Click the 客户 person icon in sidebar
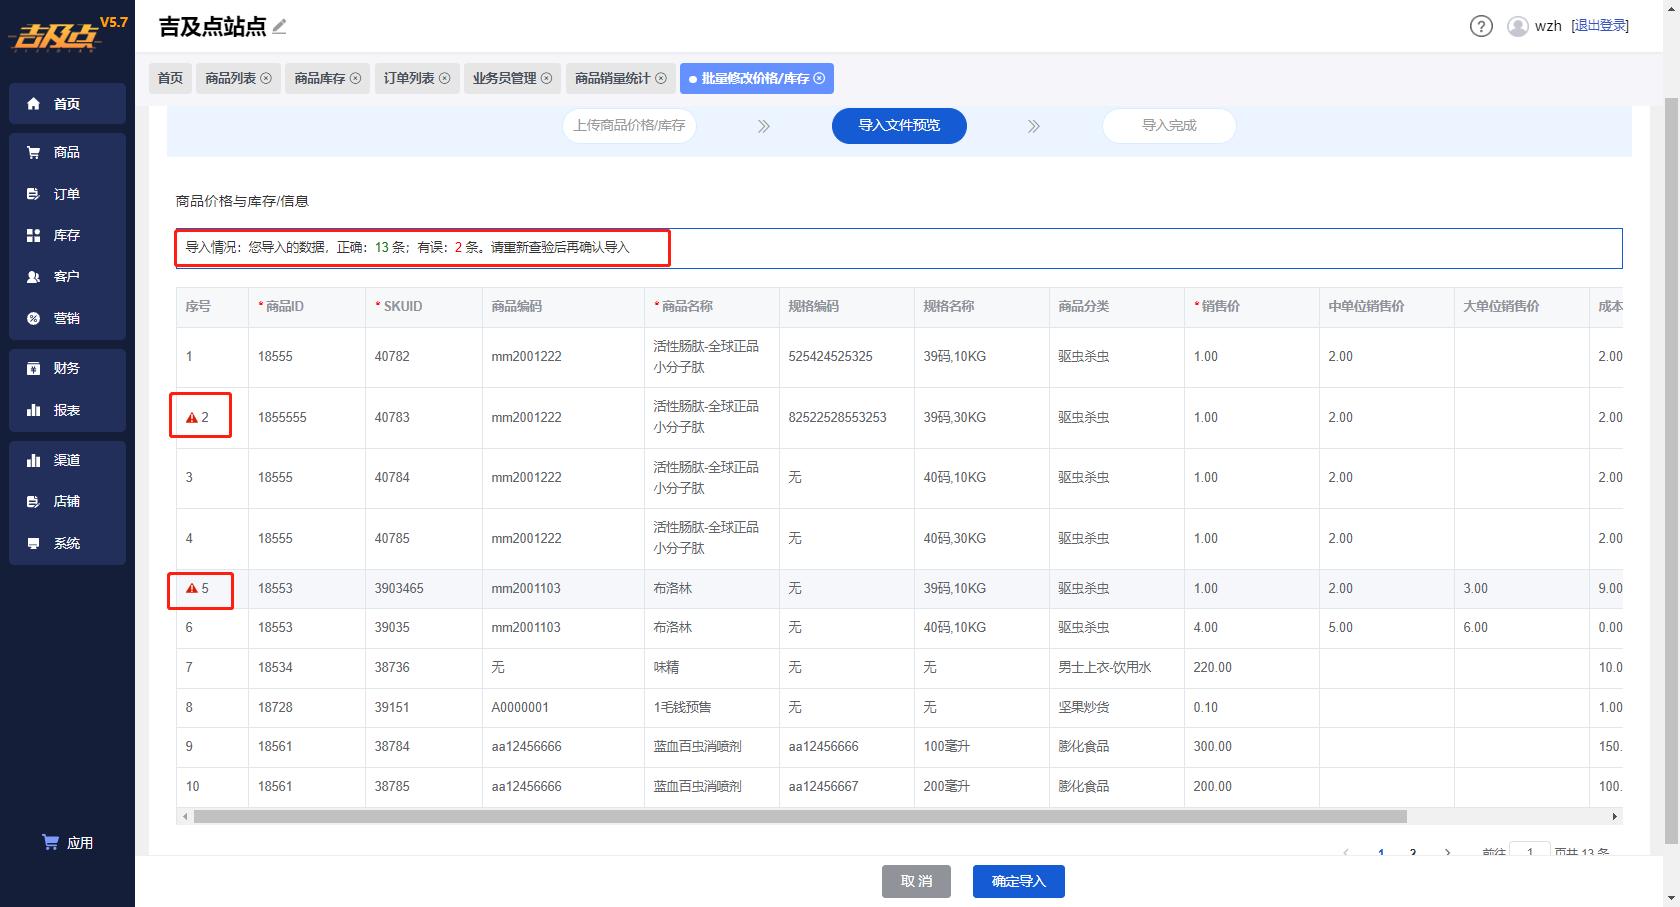 [x=33, y=276]
